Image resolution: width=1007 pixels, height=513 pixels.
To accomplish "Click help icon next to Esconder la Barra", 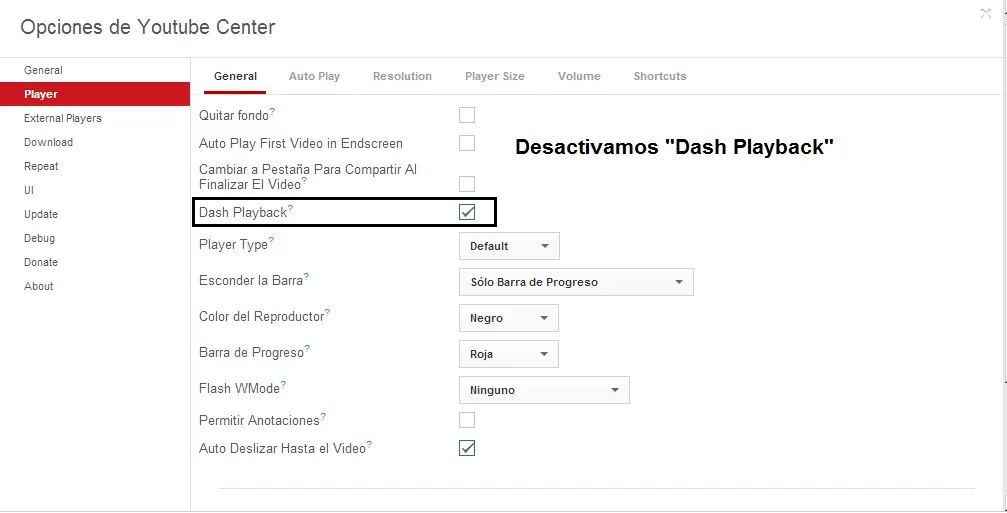I will coord(306,277).
